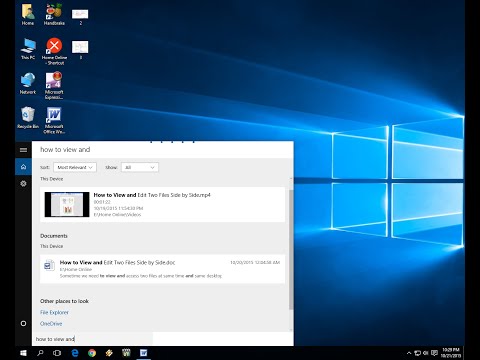Click the taskbar search magnifier icon
This screenshot has height=360, width=480.
tap(40, 353)
